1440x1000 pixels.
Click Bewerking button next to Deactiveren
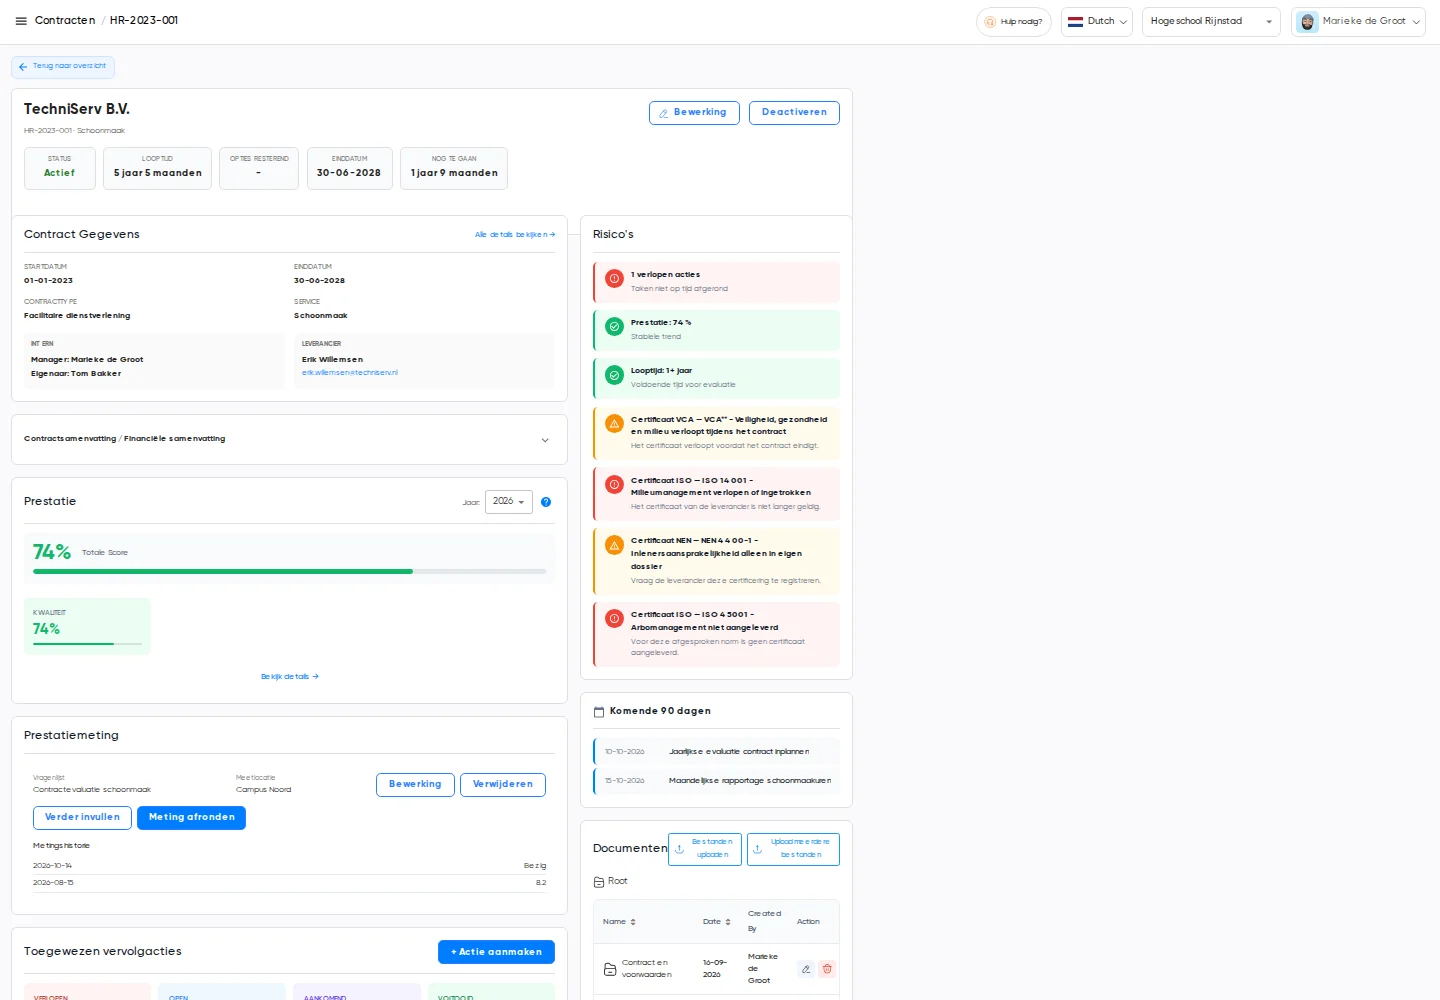coord(694,113)
